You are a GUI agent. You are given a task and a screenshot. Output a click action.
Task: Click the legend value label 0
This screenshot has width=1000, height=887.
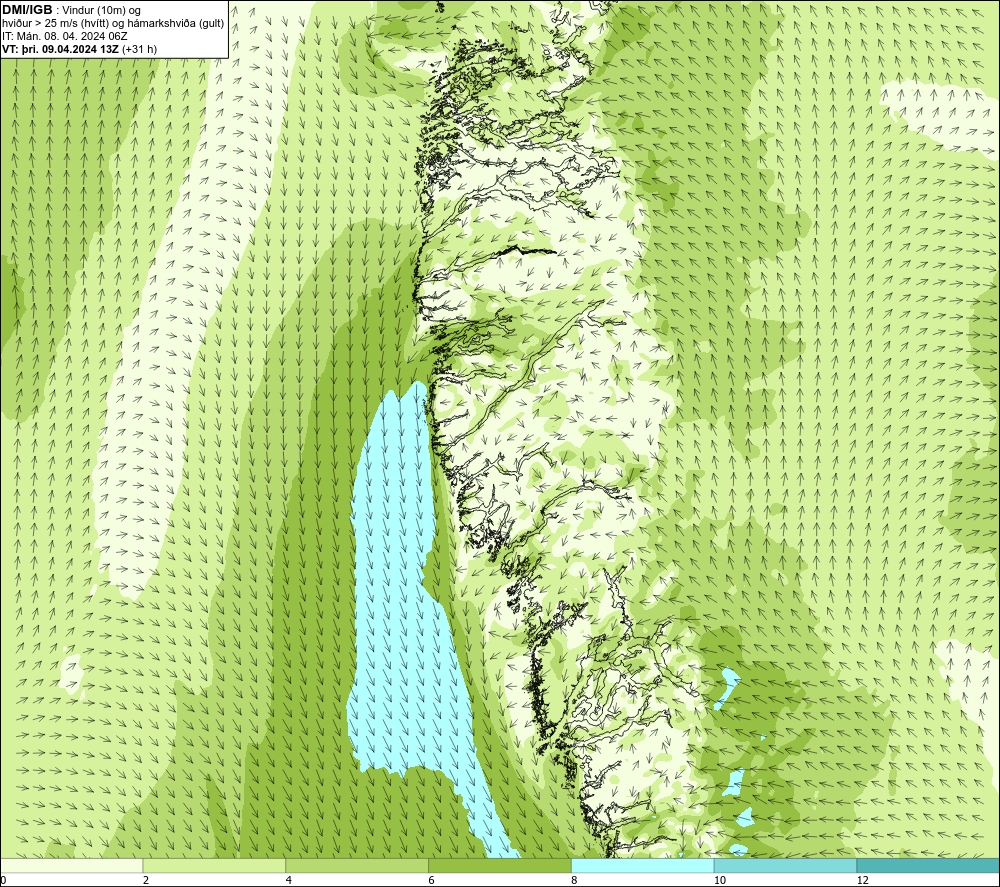pos(3,880)
